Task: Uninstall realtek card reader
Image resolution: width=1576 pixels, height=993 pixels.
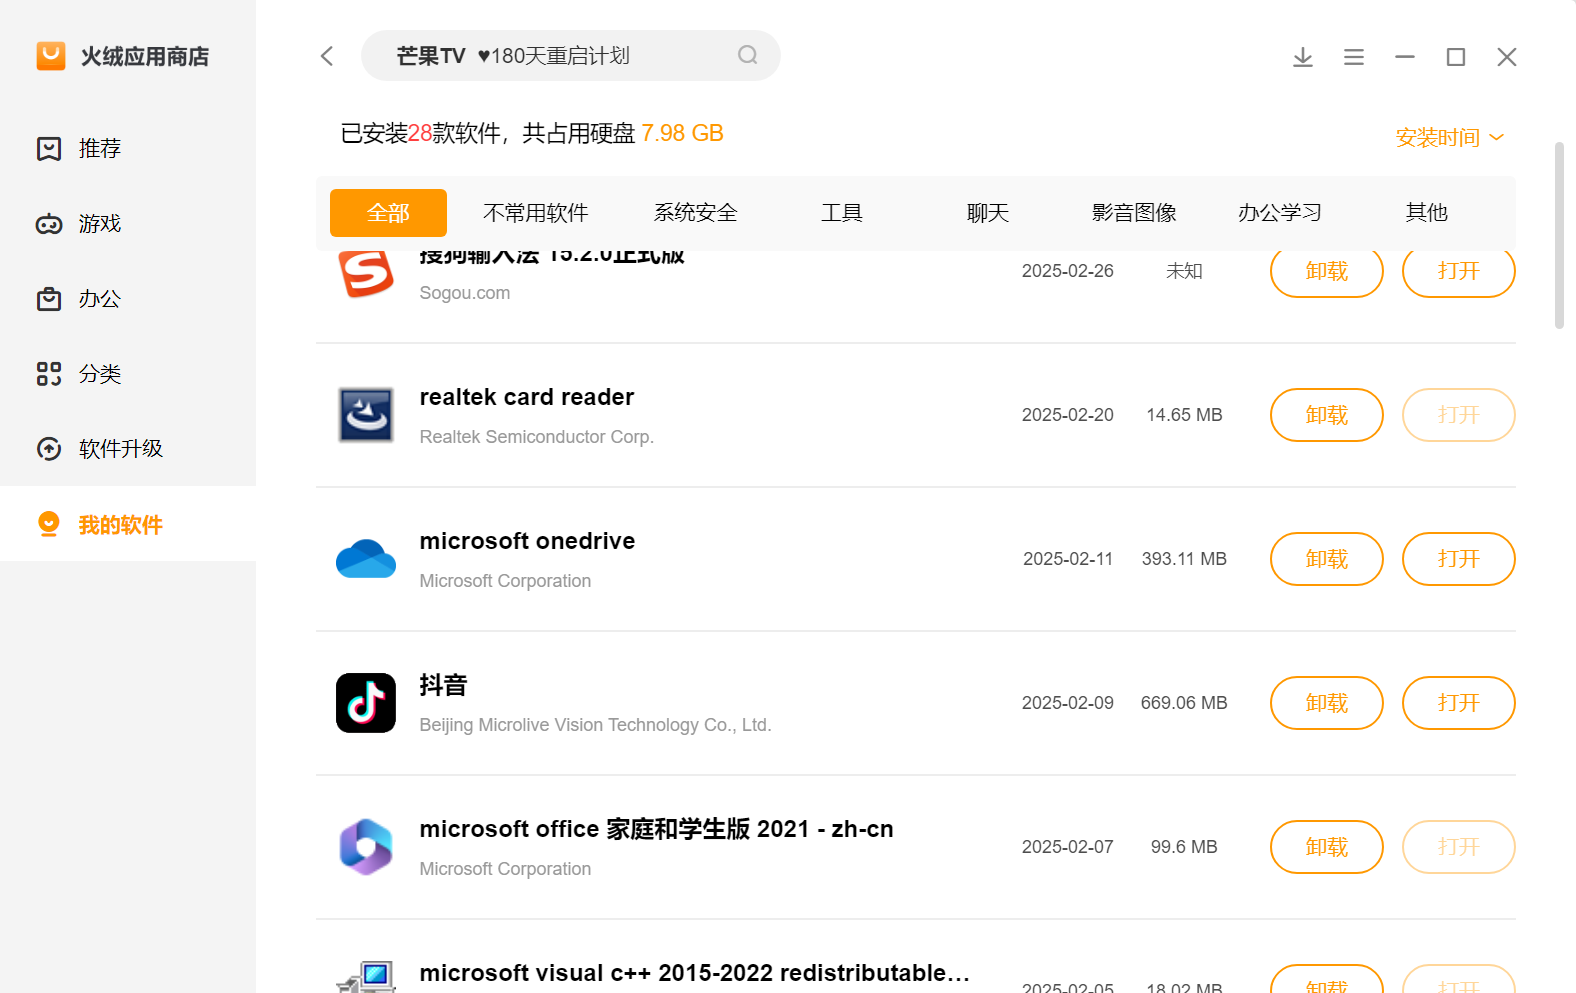Action: (x=1327, y=415)
